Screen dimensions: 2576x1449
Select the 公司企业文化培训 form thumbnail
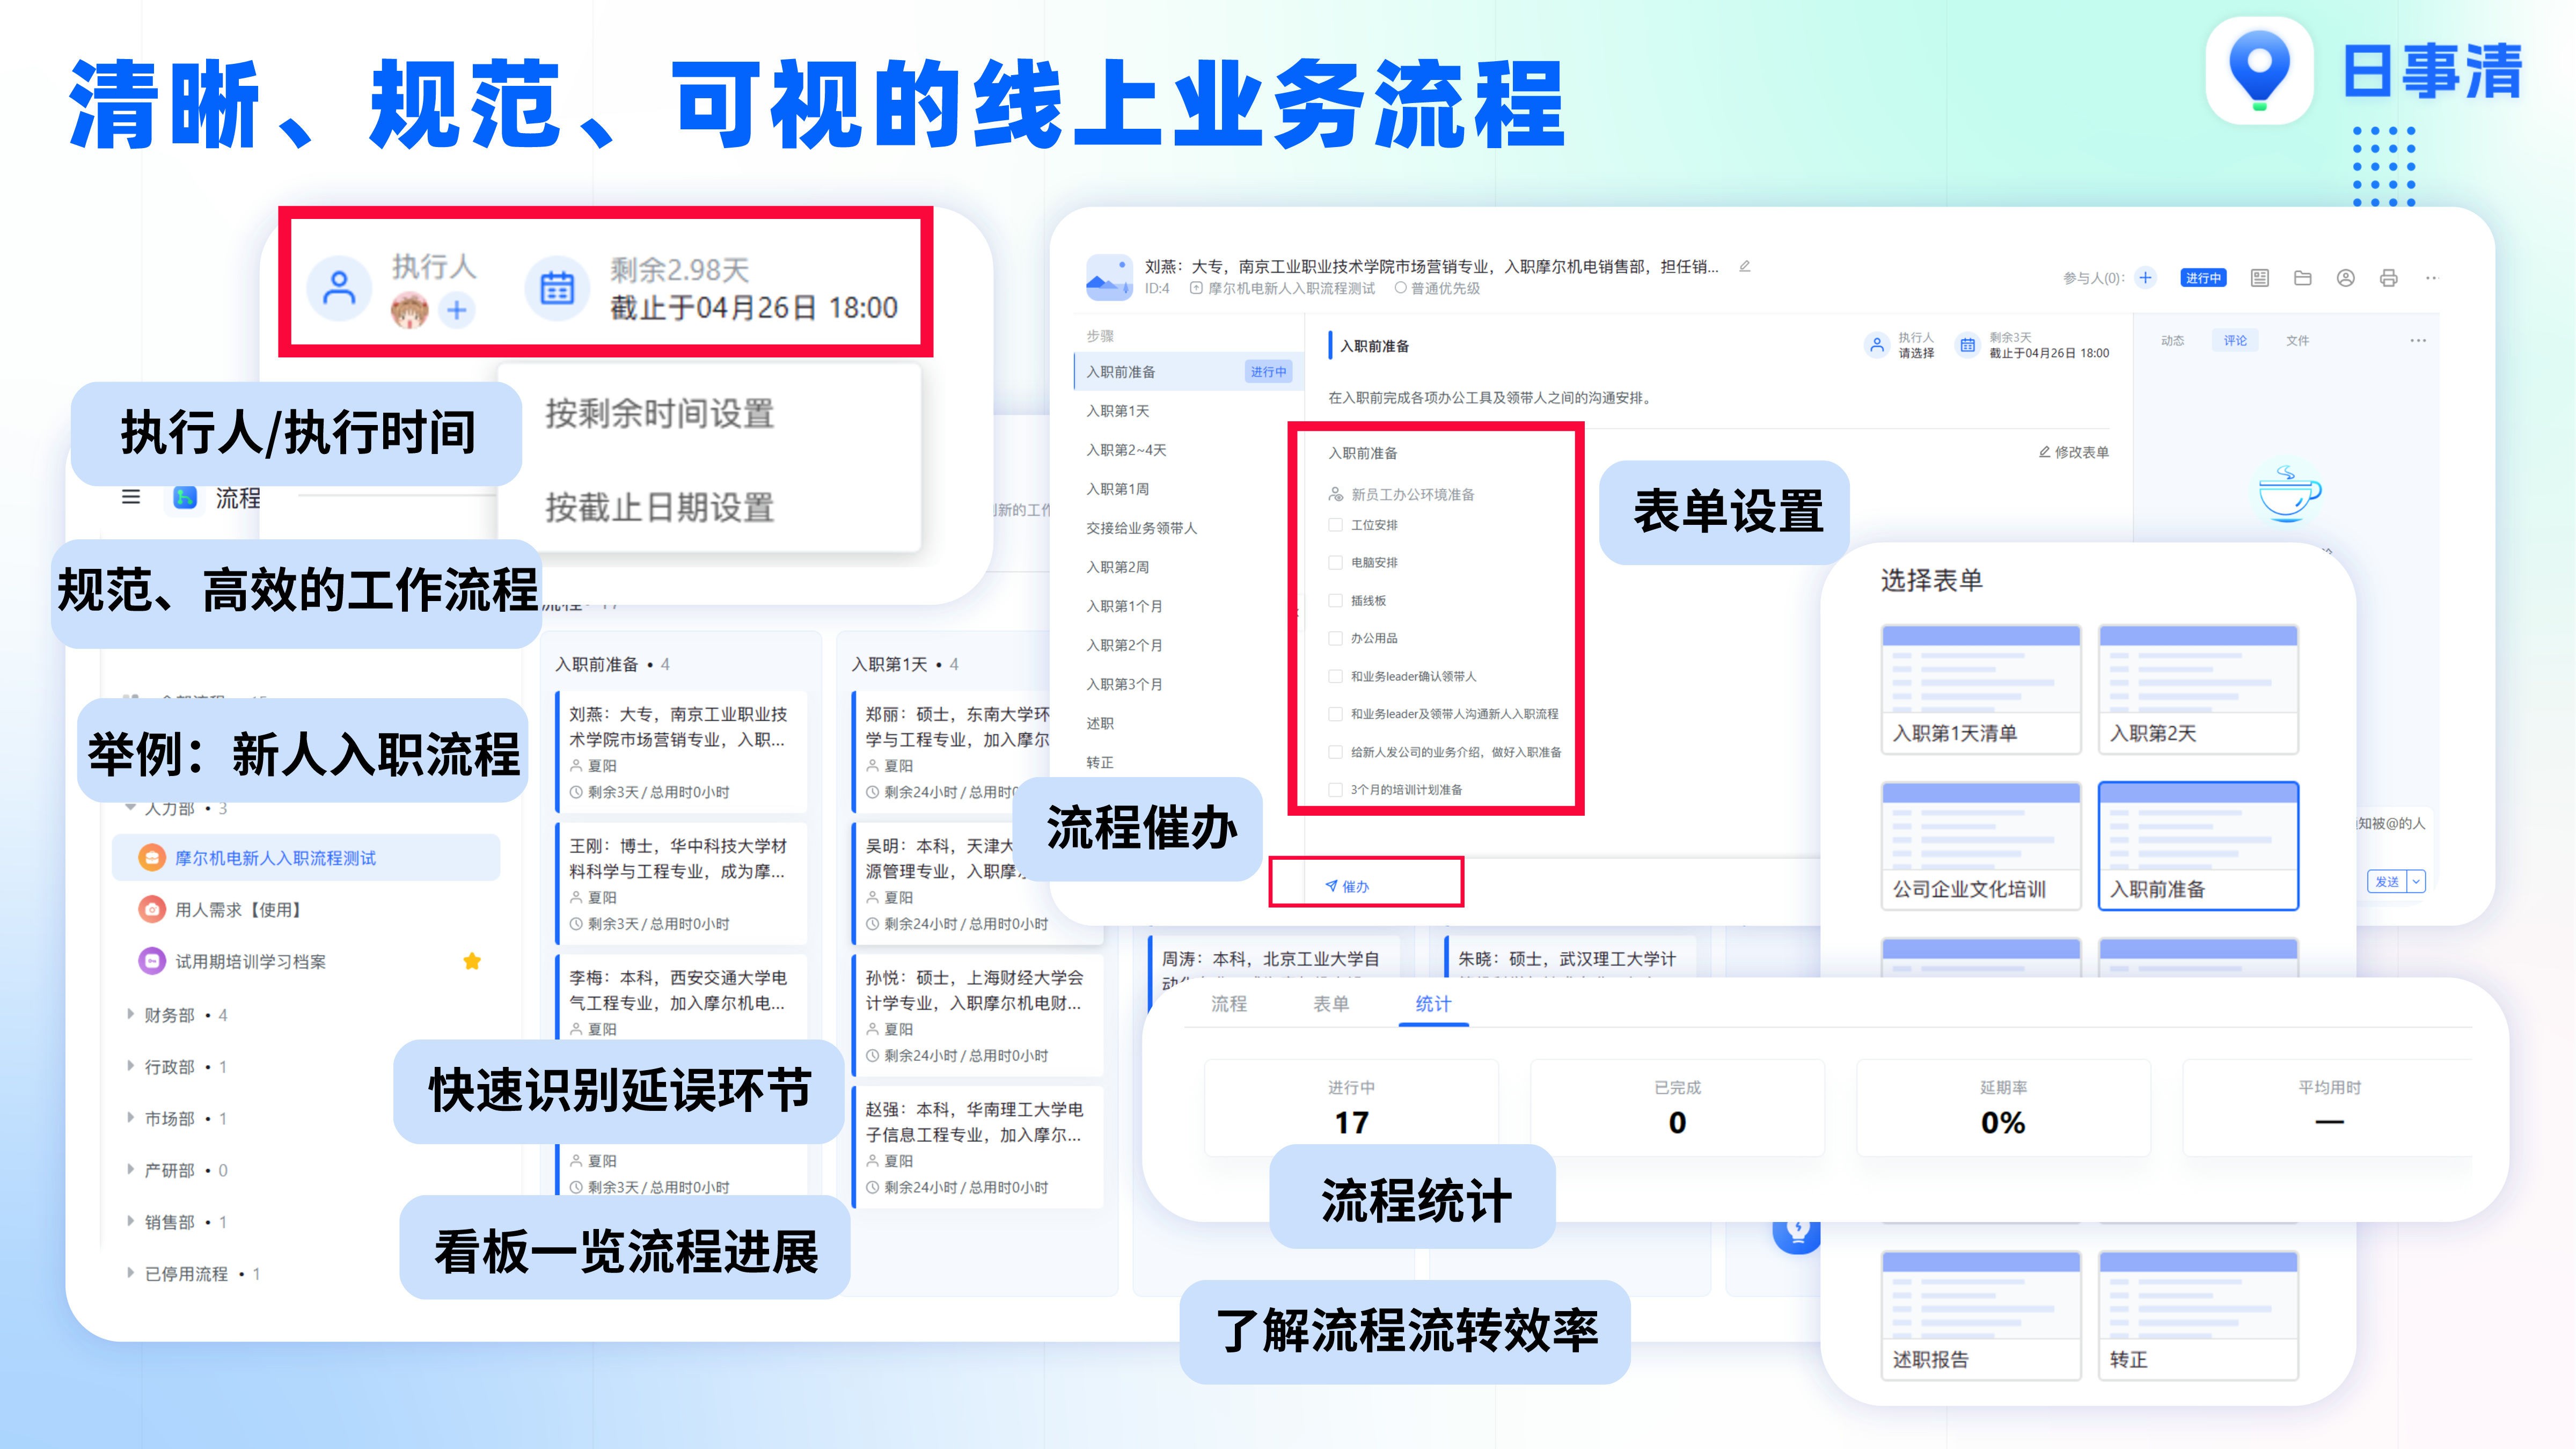pos(1981,846)
